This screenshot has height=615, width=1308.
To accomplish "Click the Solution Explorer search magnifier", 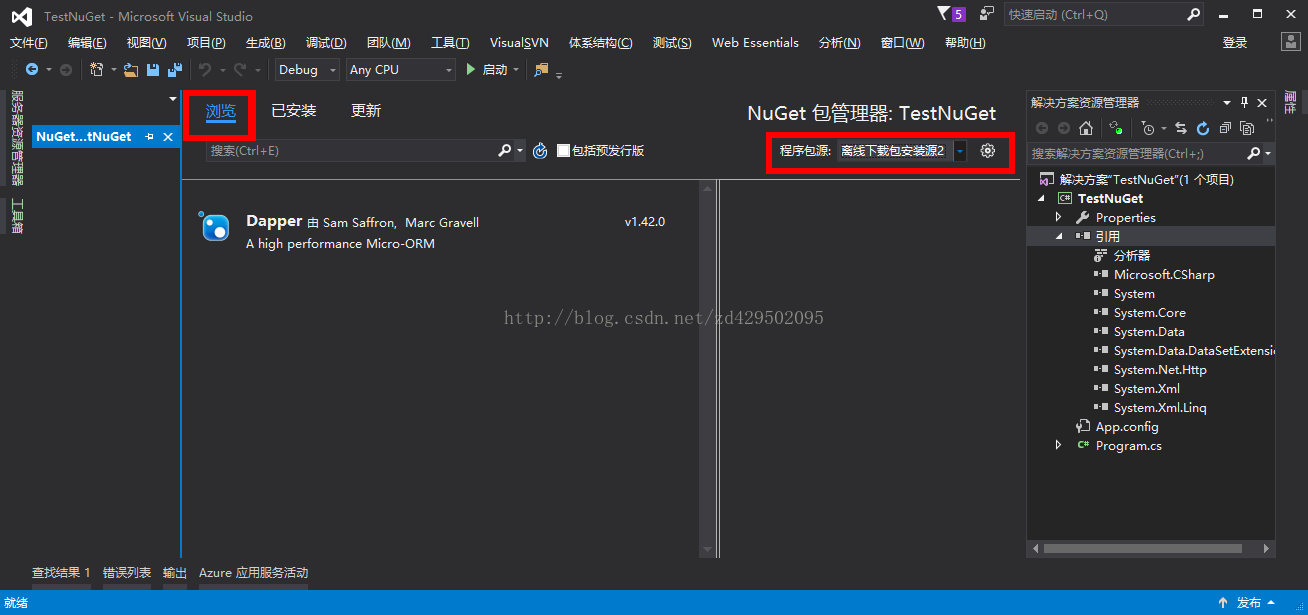I will pos(1253,154).
